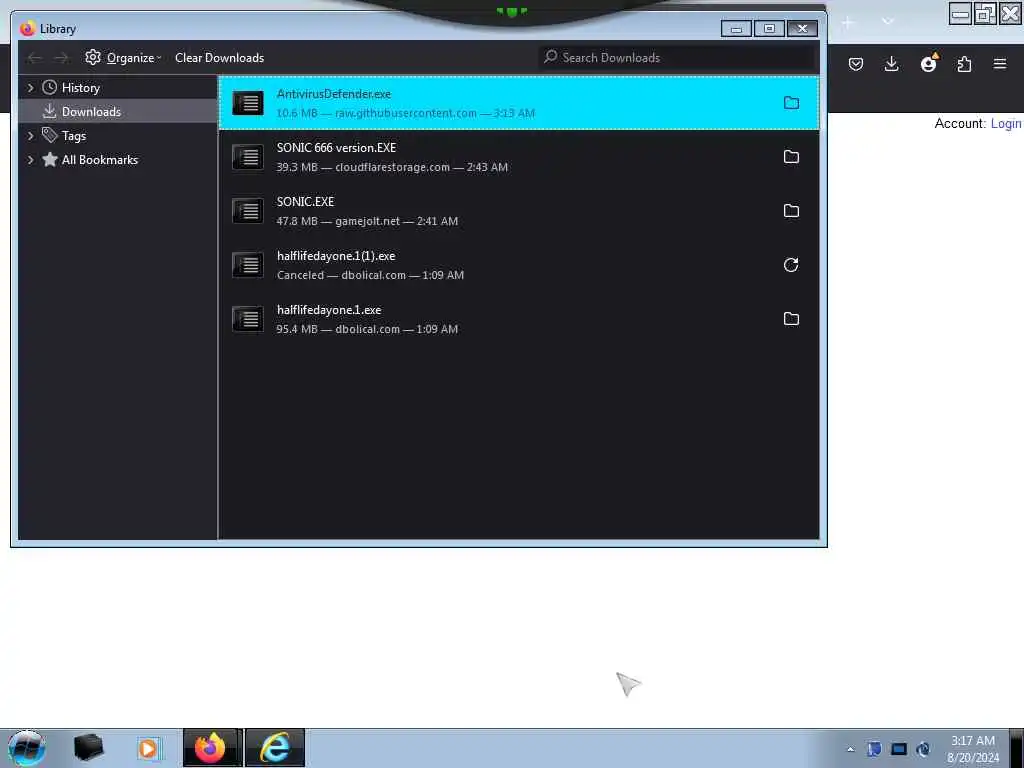The height and width of the screenshot is (768, 1024).
Task: Select the SONIC 666 version.EXE filename
Action: pyautogui.click(x=336, y=148)
